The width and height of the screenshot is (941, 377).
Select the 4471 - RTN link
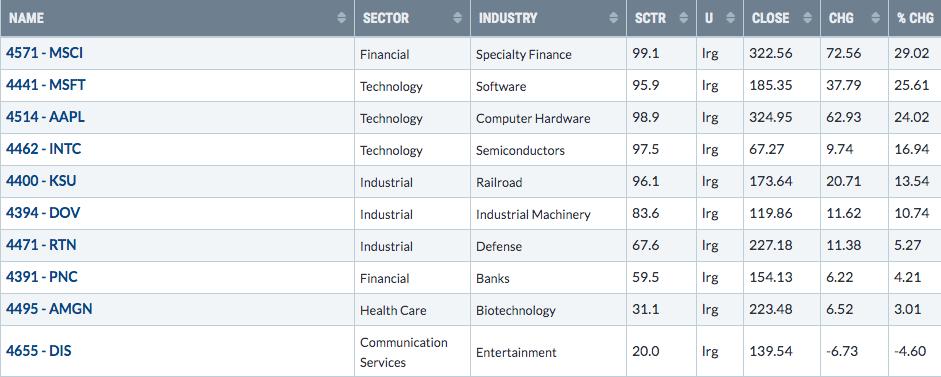(x=41, y=245)
